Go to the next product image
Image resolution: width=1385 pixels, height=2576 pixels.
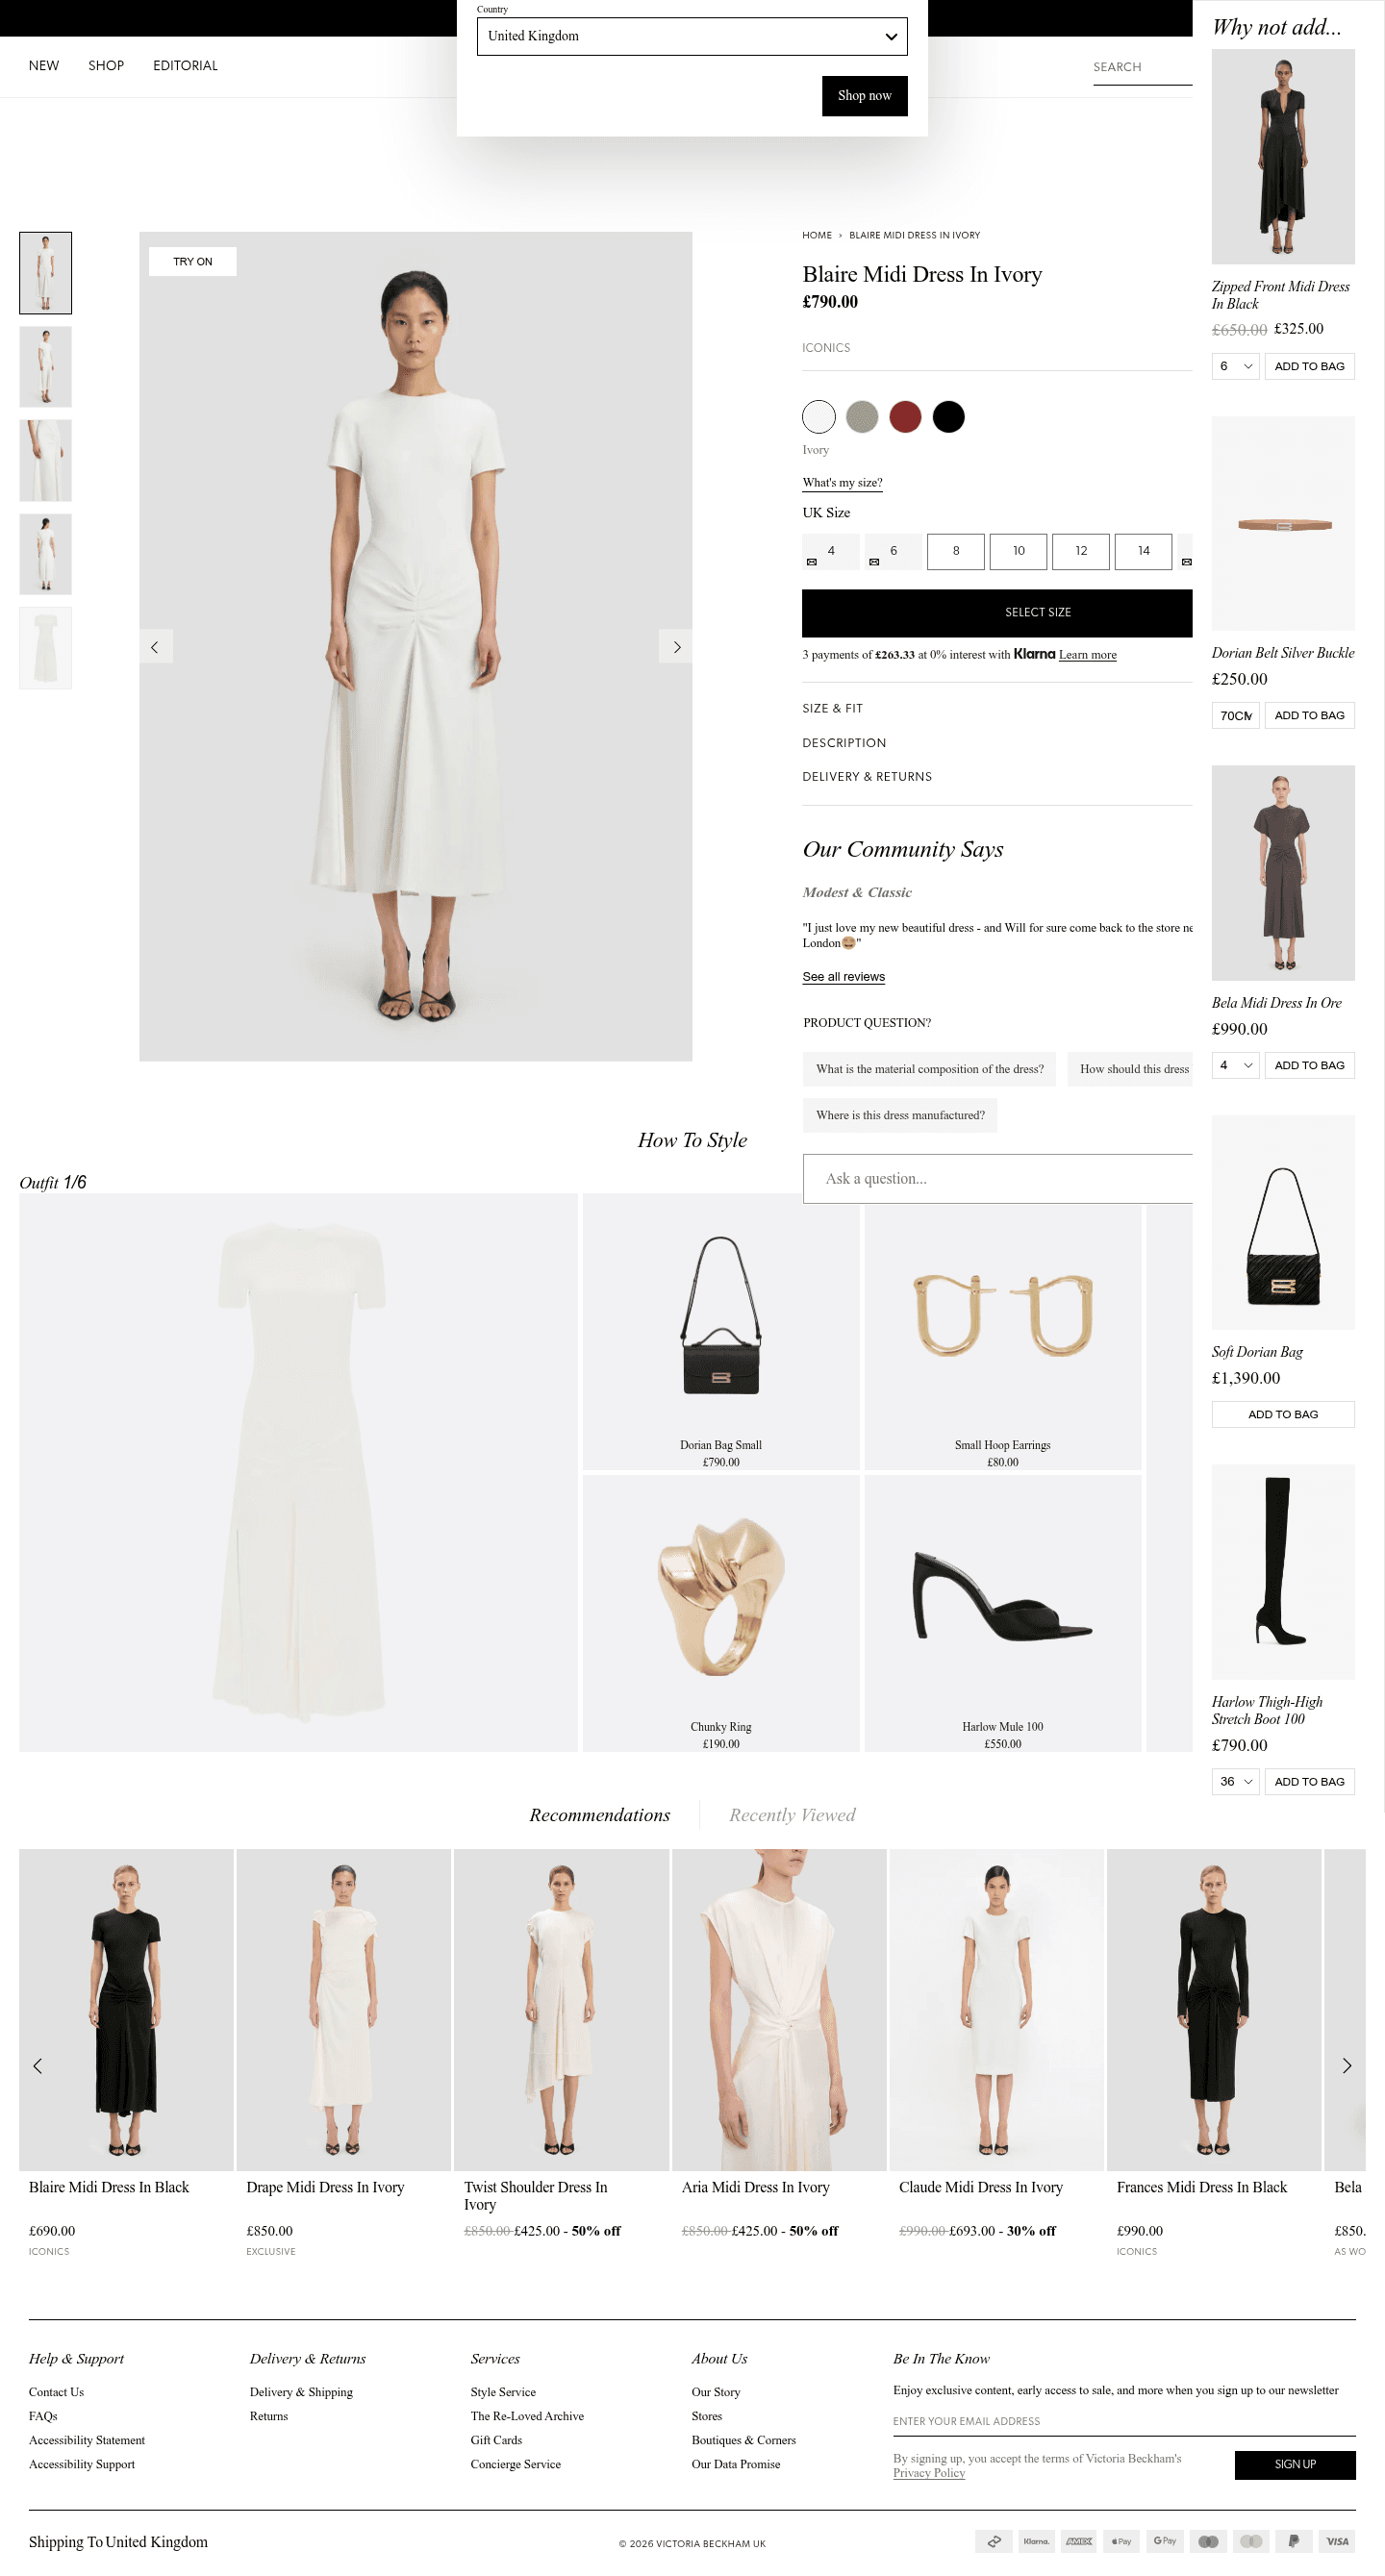tap(676, 647)
